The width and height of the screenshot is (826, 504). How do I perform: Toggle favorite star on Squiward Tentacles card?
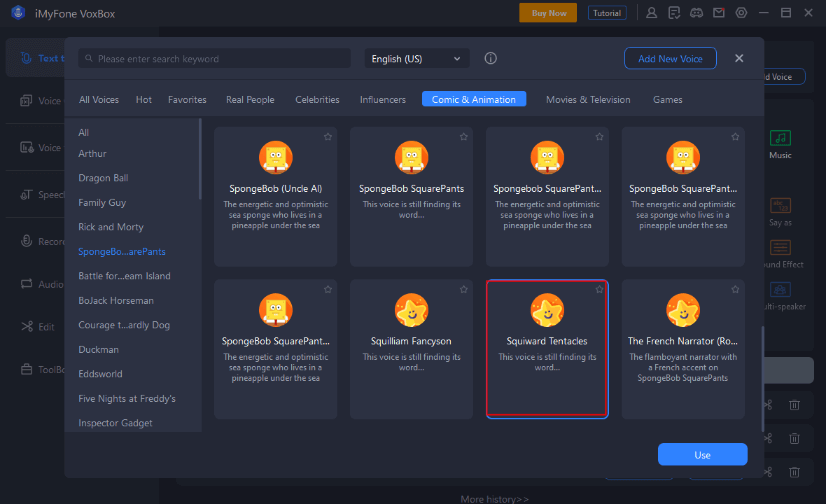(599, 289)
